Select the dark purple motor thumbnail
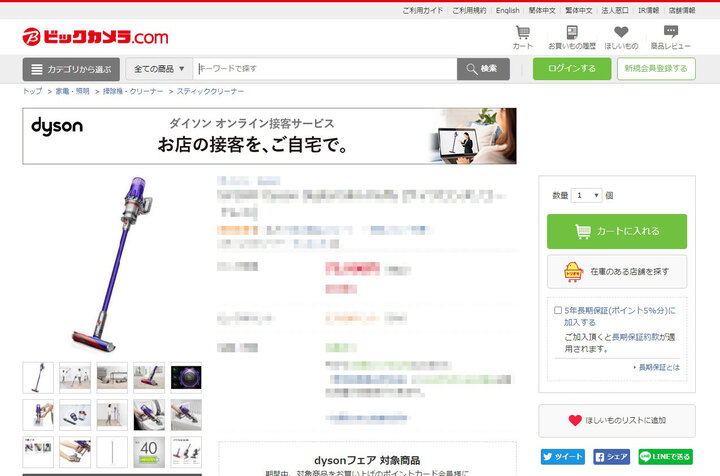Viewport: 720px width, 476px height. (x=186, y=377)
